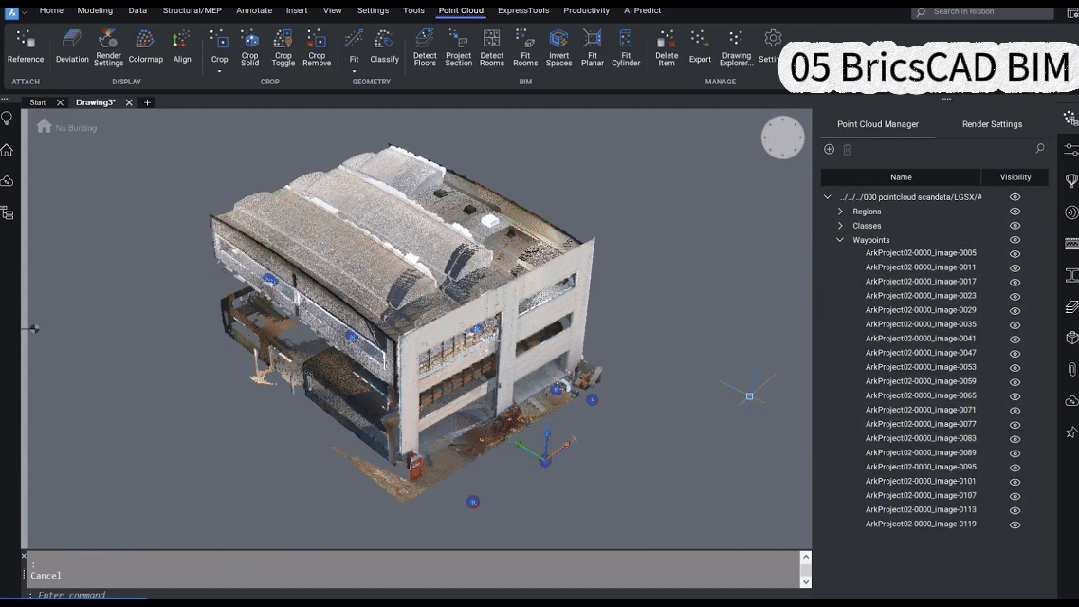Screen dimensions: 1079x607
Task: Open the Project Section tool
Action: pyautogui.click(x=458, y=47)
